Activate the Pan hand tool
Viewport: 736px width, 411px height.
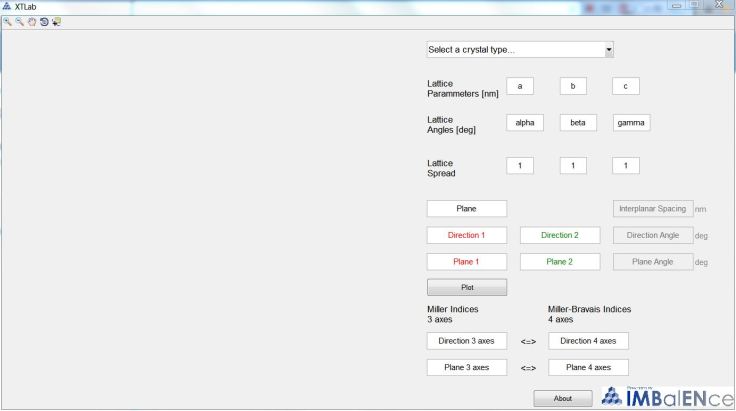32,22
